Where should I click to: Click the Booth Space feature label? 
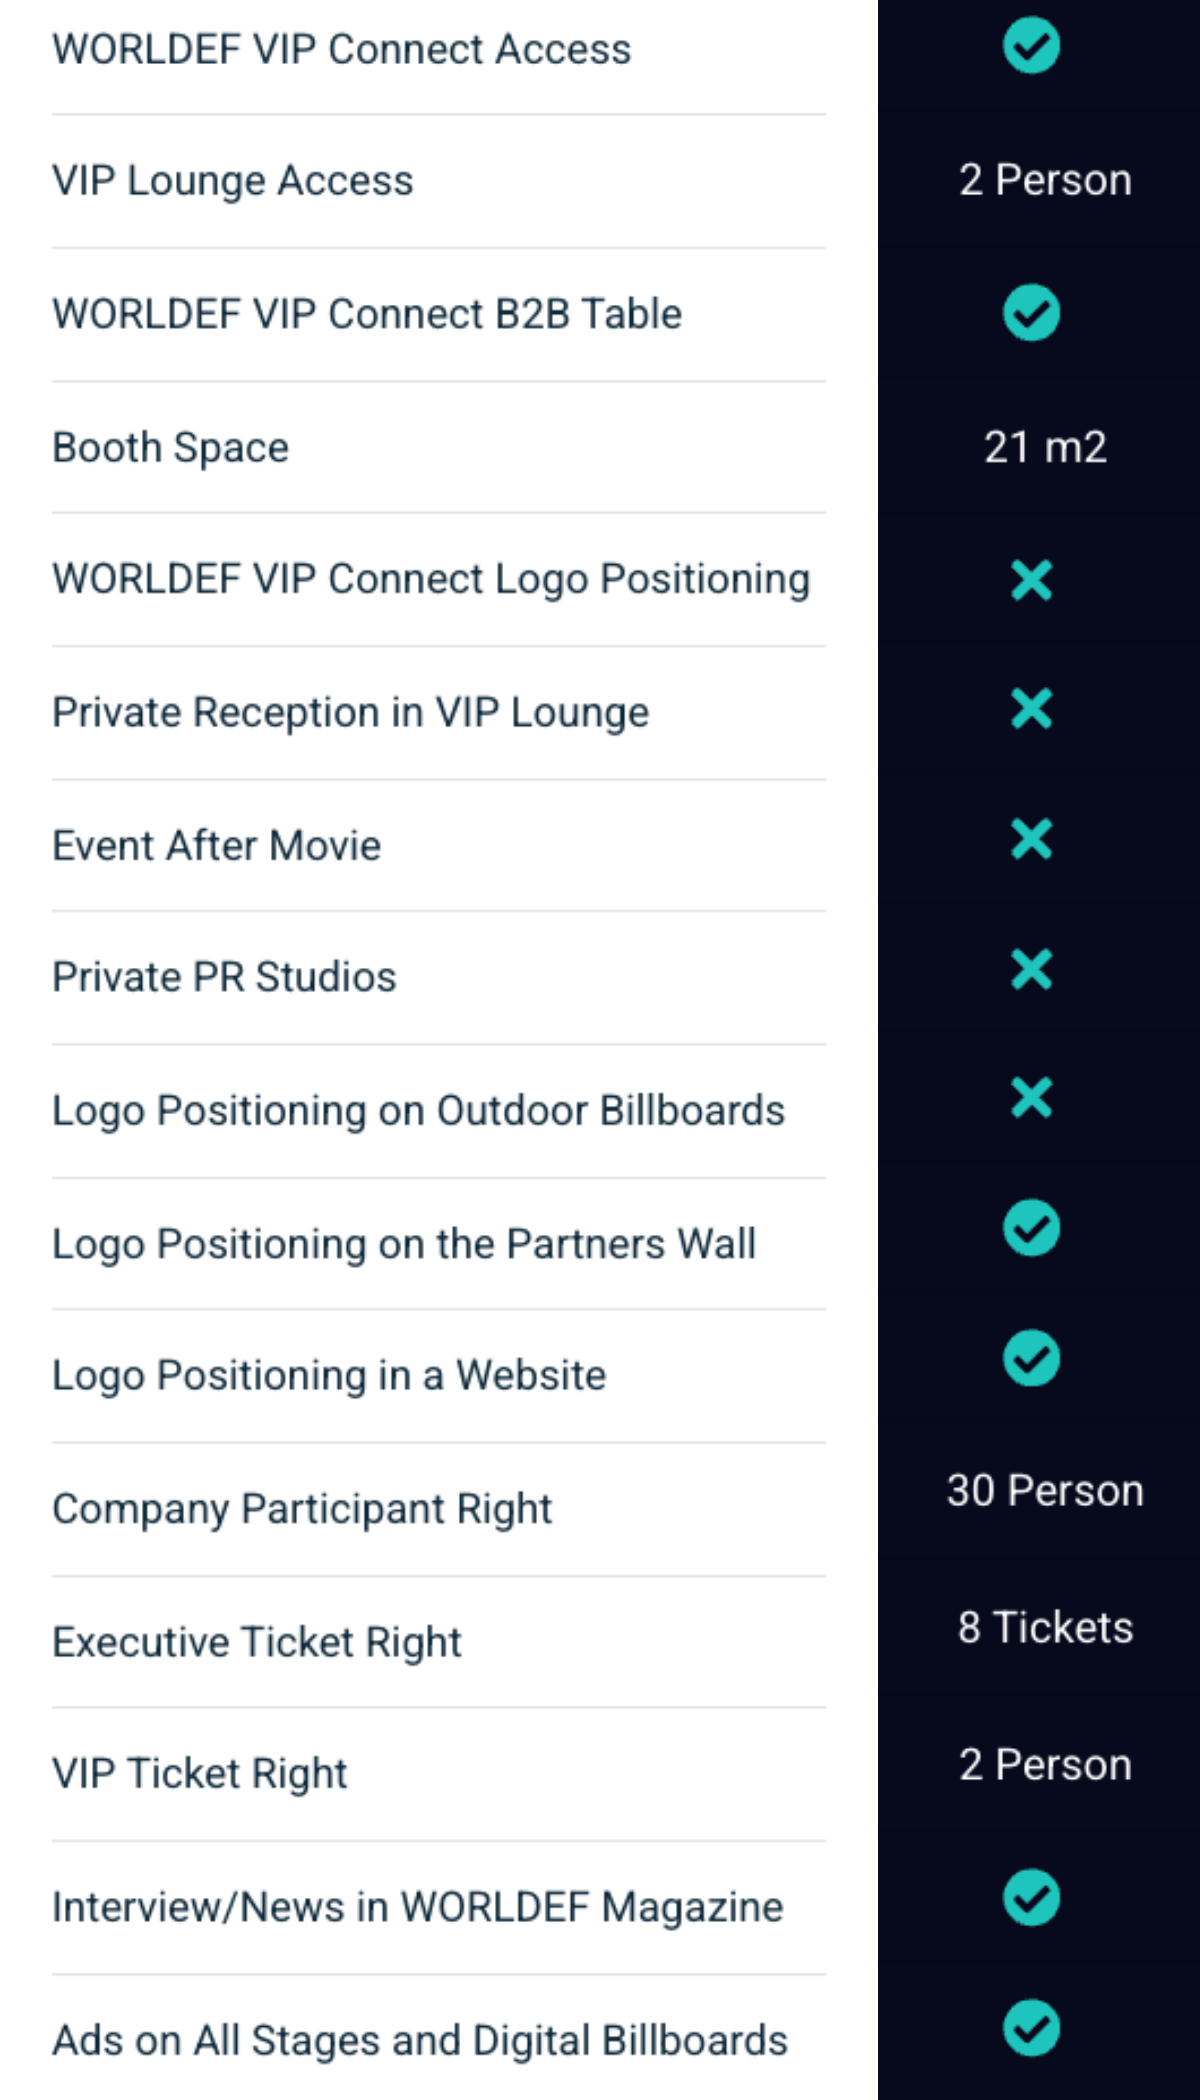[171, 447]
